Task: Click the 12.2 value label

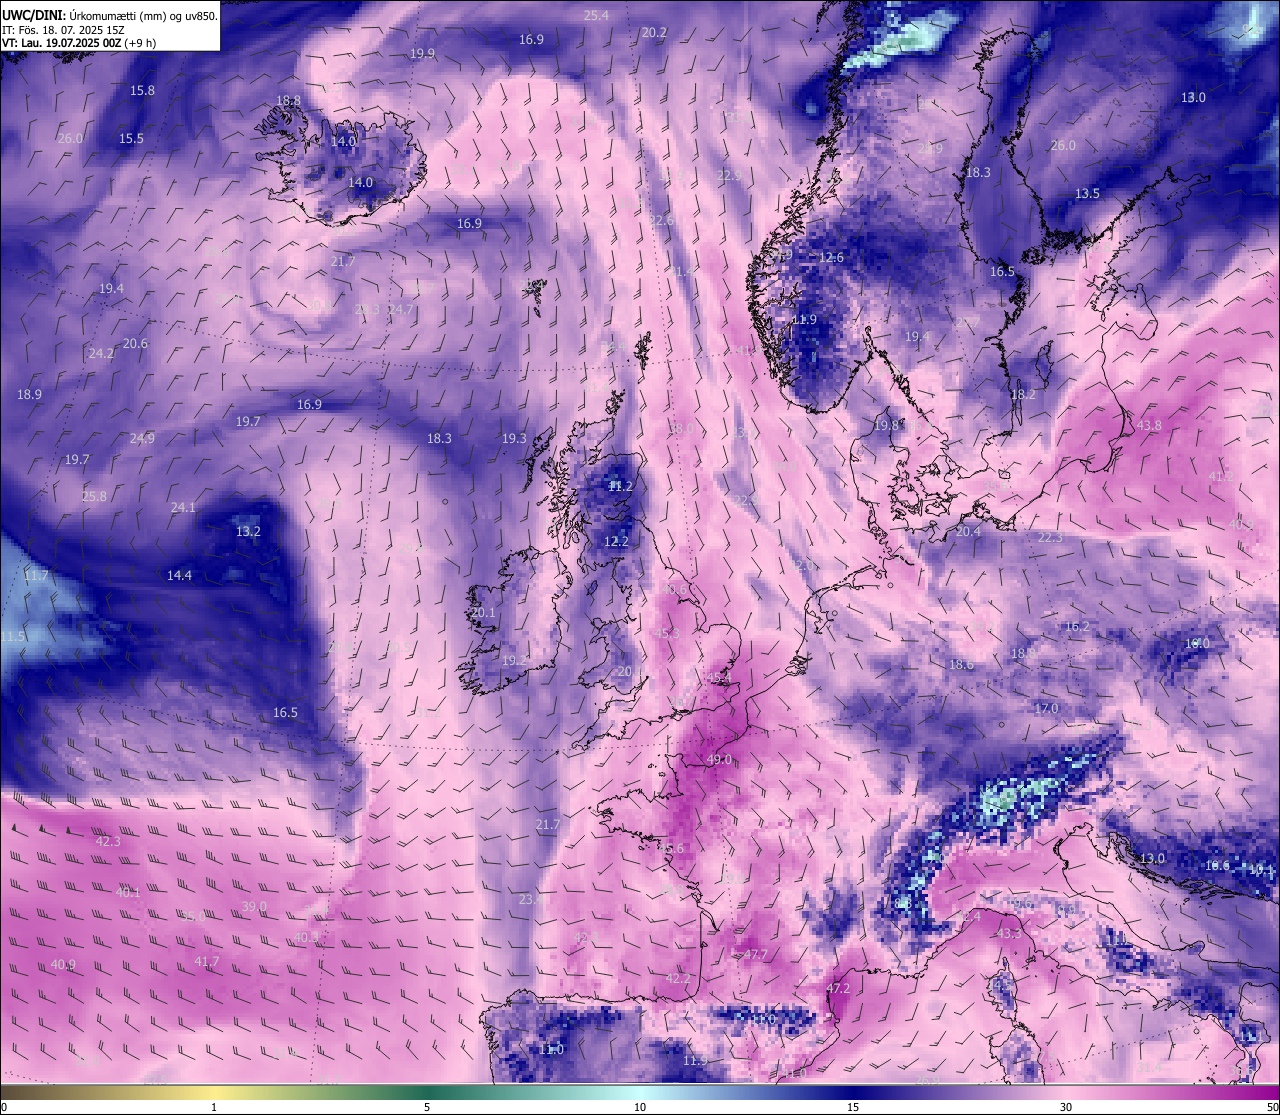Action: pyautogui.click(x=616, y=541)
